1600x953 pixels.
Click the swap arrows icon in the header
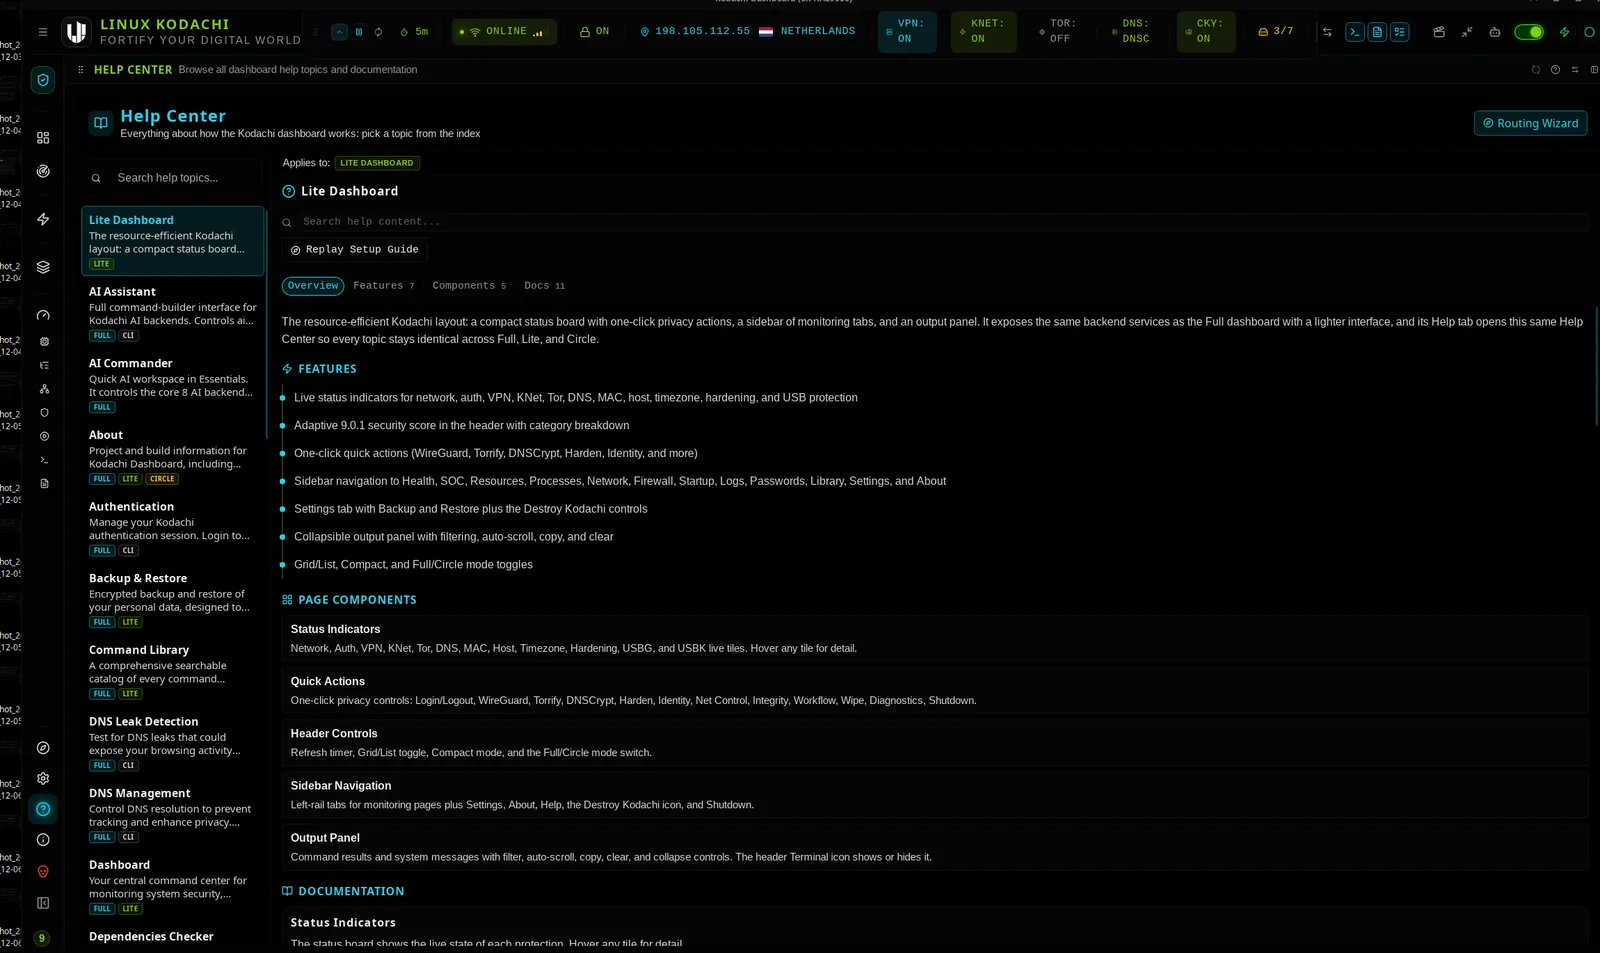(x=1327, y=32)
